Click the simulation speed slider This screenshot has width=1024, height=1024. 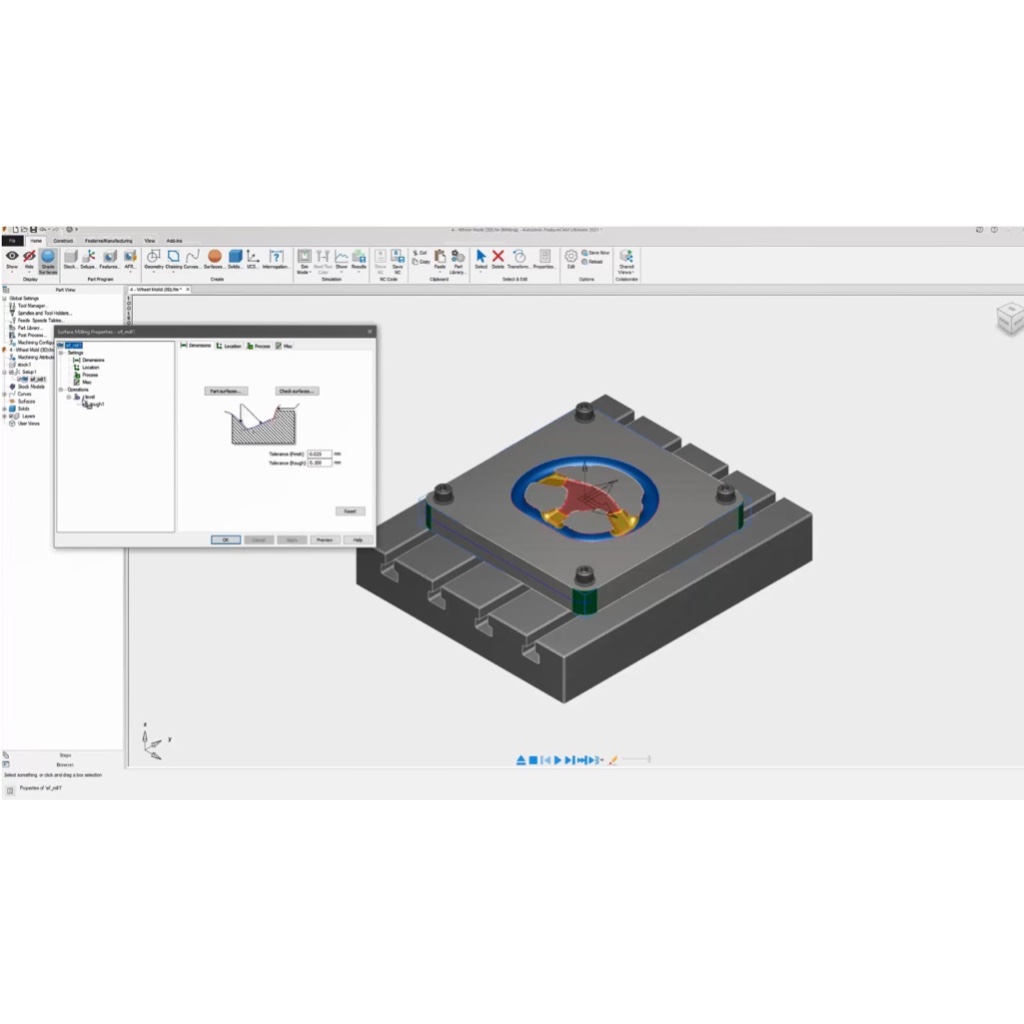635,760
